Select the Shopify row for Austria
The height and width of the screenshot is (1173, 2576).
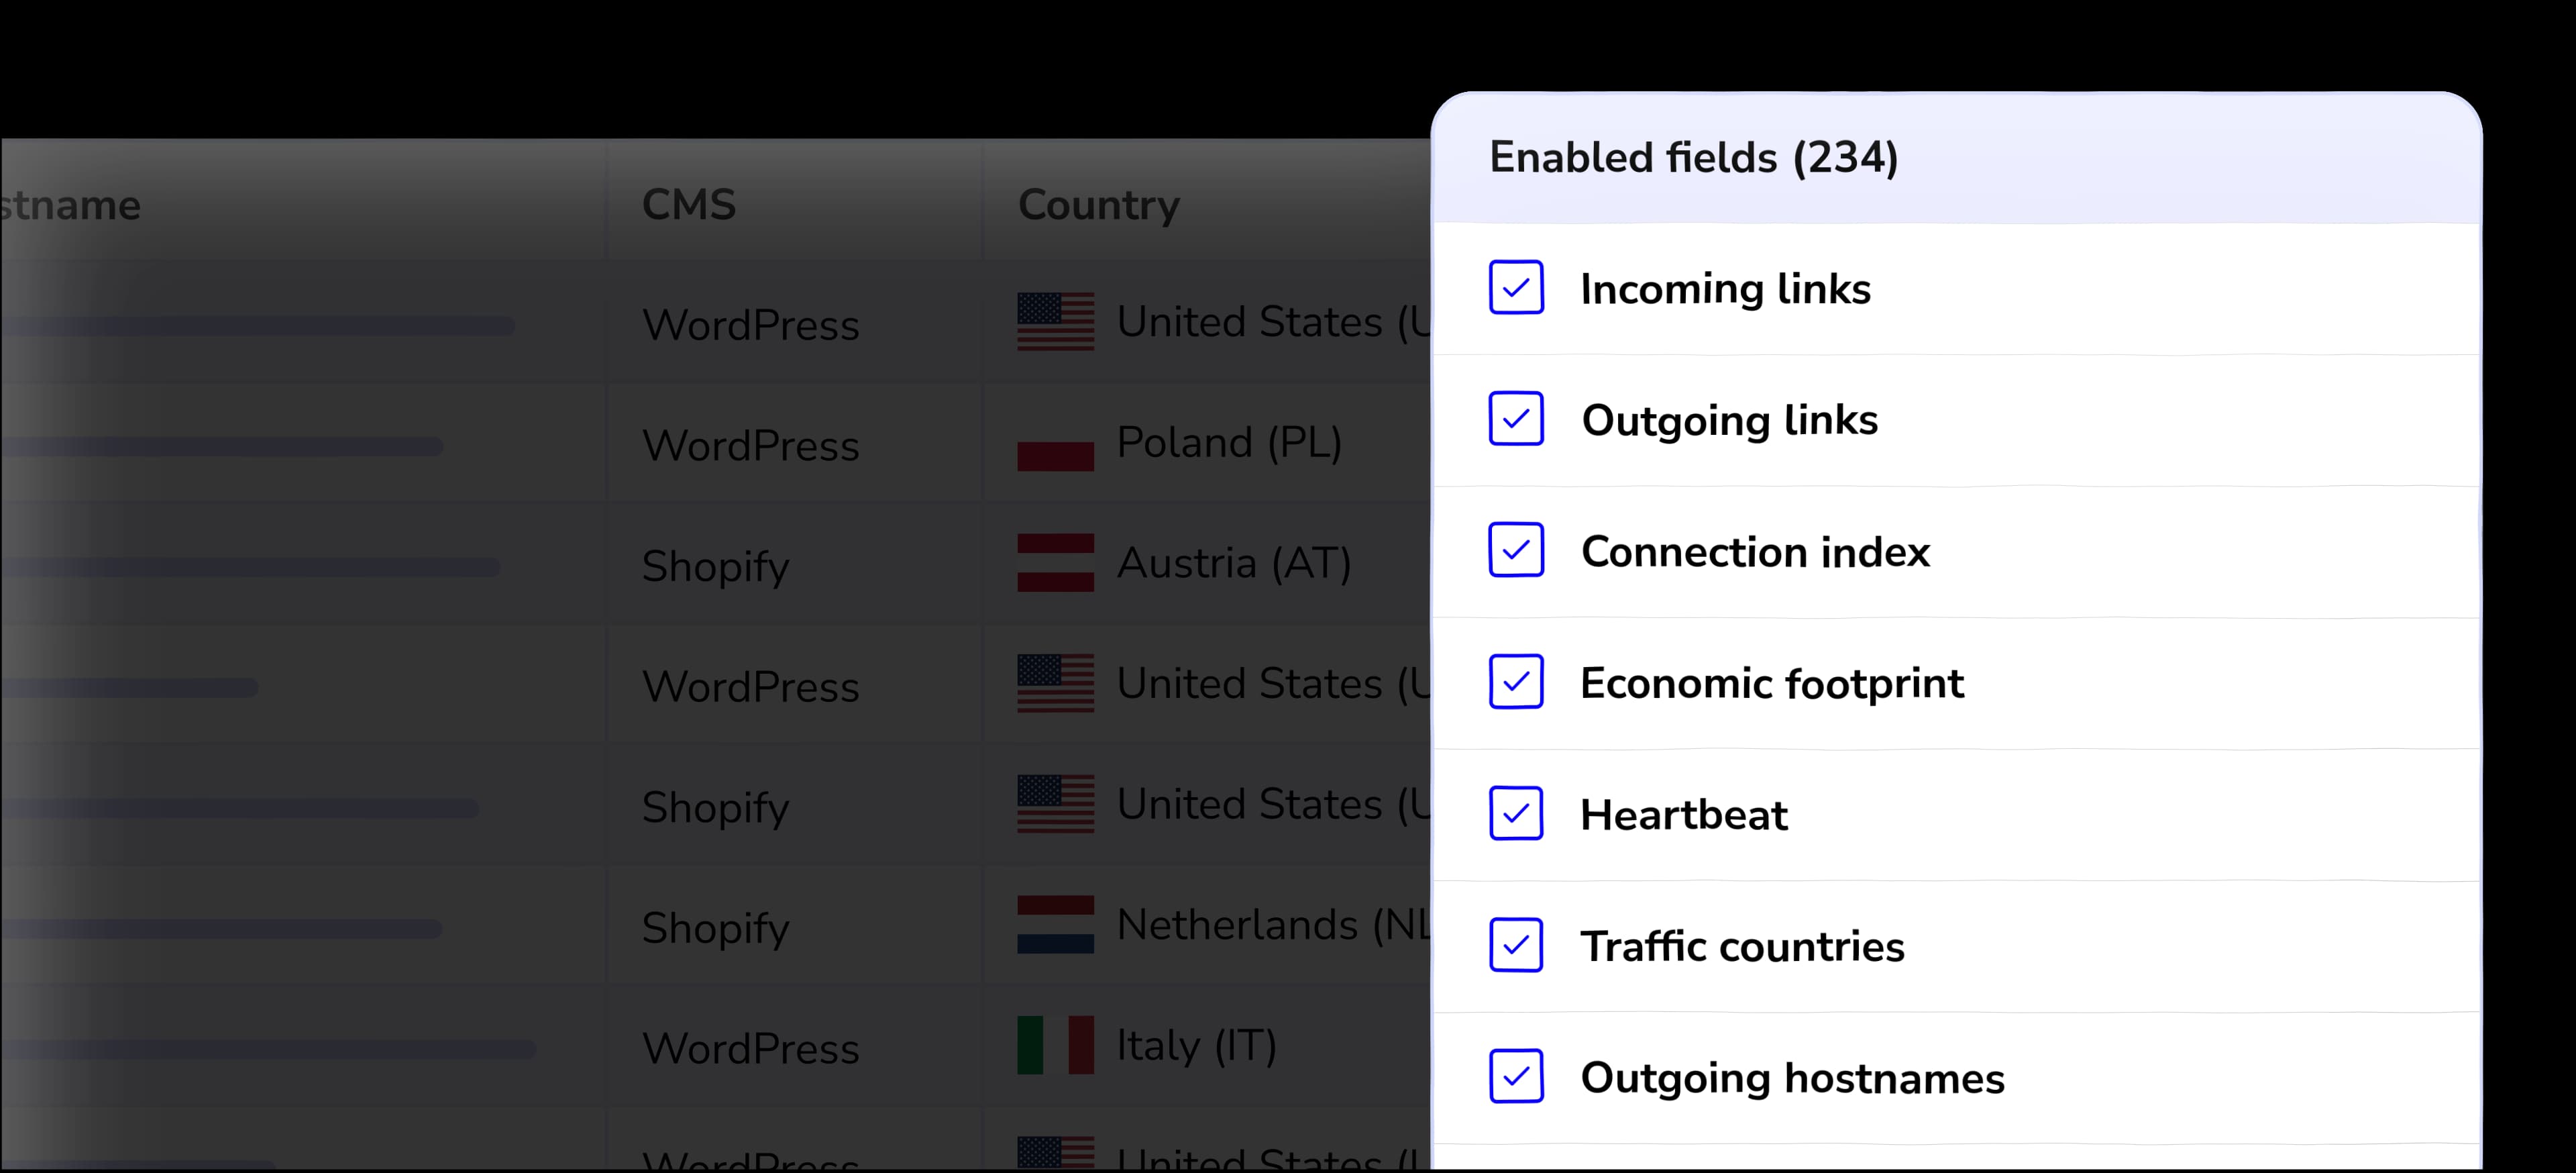click(715, 565)
